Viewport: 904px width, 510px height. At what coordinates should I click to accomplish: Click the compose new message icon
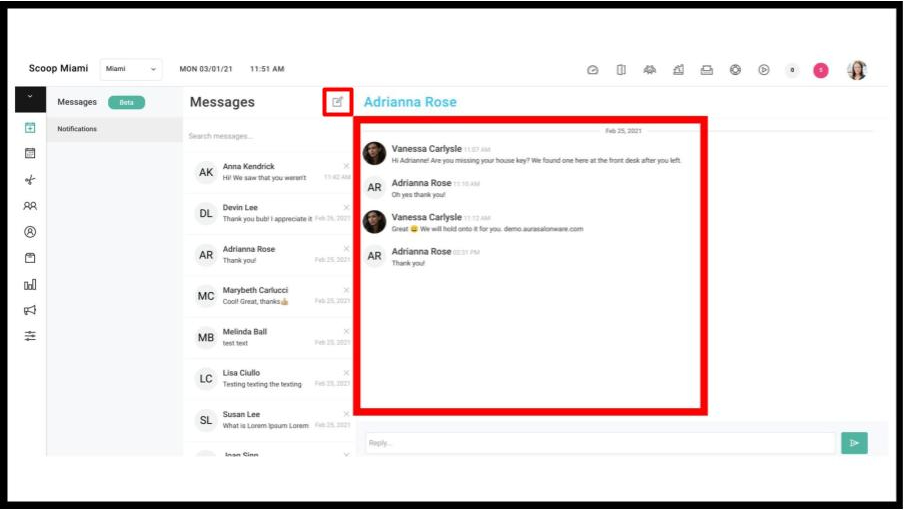[337, 102]
